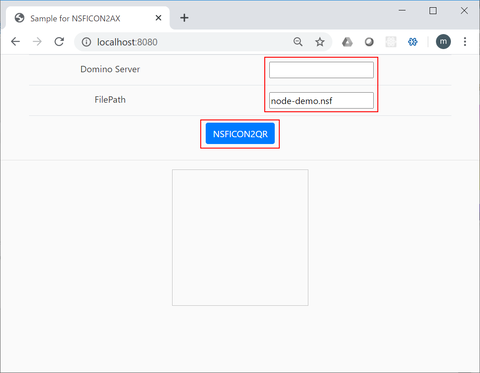Click the browser back arrow
Viewport: 480px width, 373px height.
(15, 42)
